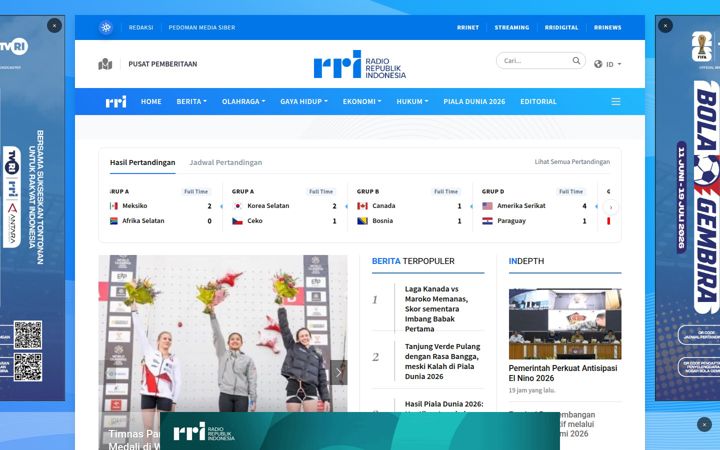Open the ID language dropdown
The width and height of the screenshot is (720, 450).
[613, 64]
